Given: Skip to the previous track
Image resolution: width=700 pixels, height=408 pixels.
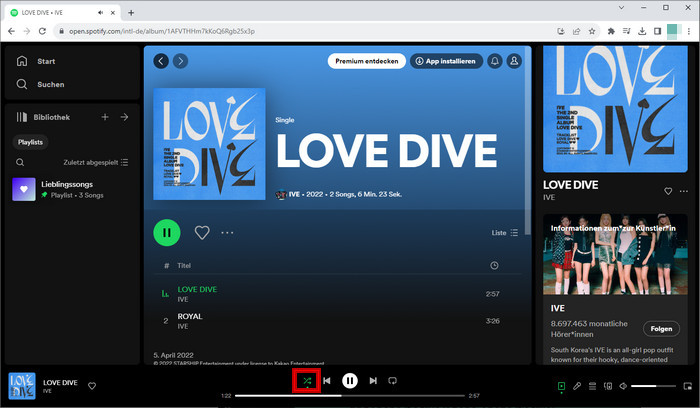Looking at the screenshot, I should pyautogui.click(x=327, y=381).
